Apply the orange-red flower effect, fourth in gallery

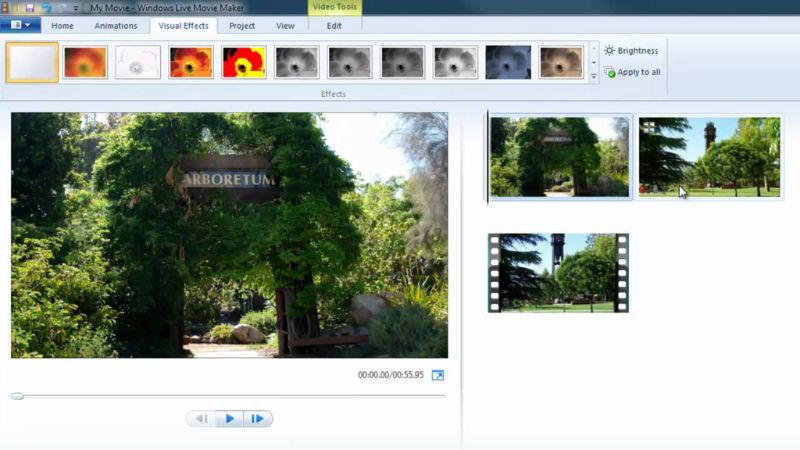coord(191,62)
